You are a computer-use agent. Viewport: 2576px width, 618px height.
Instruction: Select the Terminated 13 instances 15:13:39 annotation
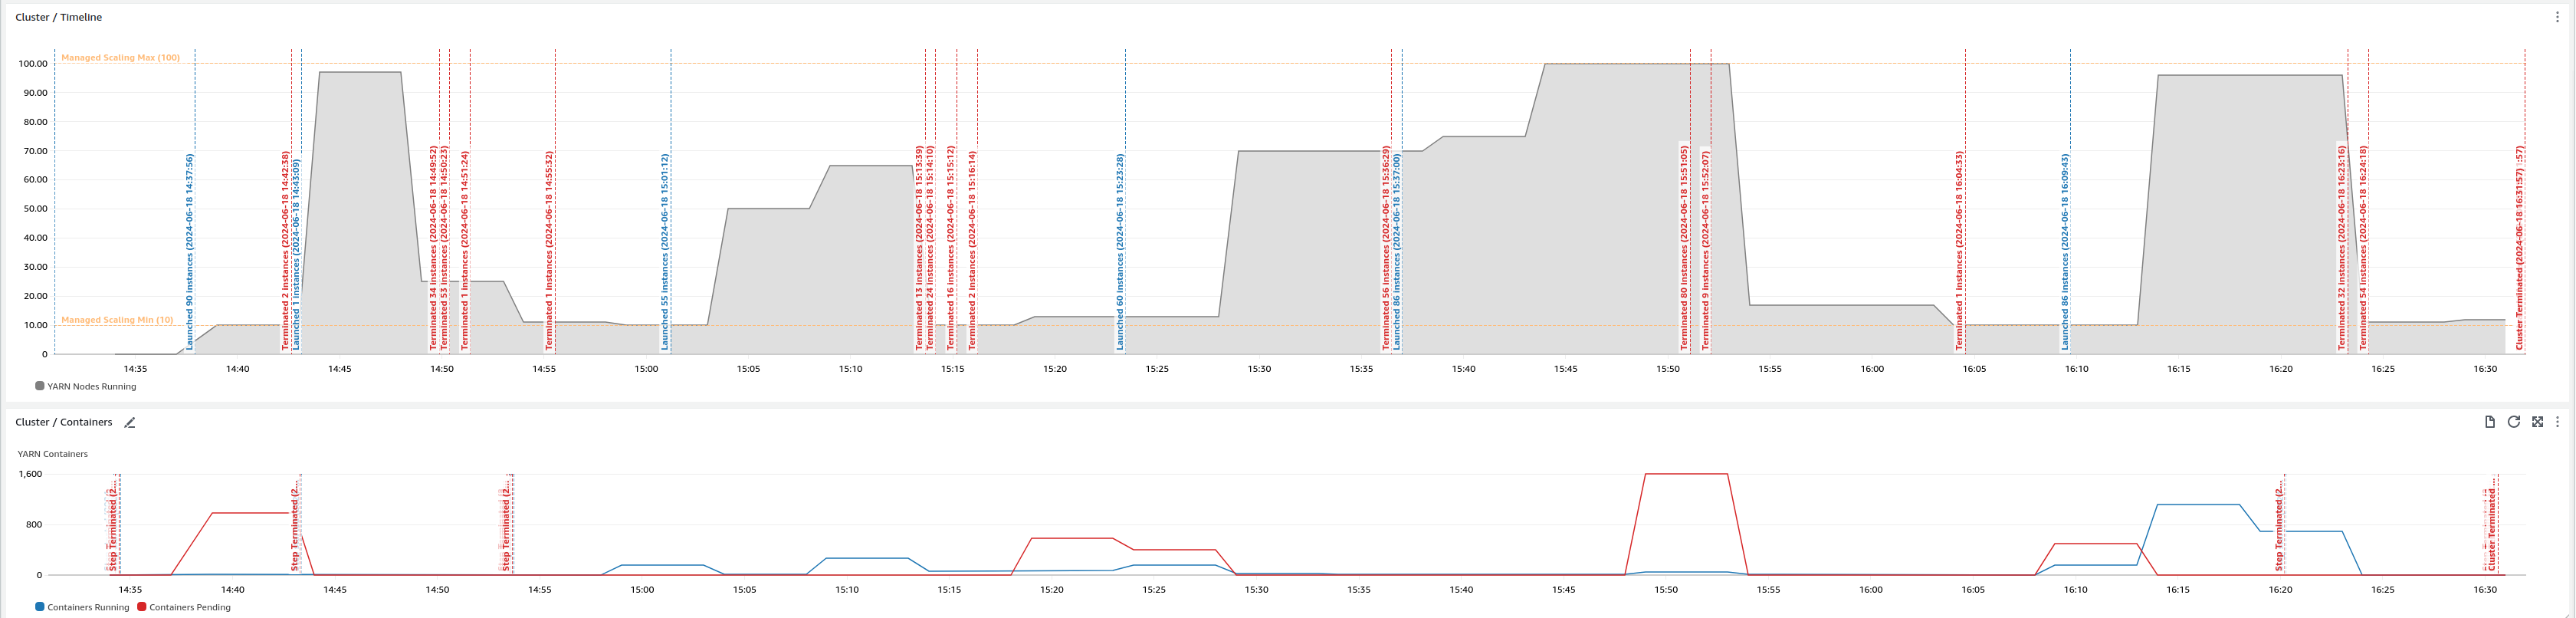coord(920,248)
